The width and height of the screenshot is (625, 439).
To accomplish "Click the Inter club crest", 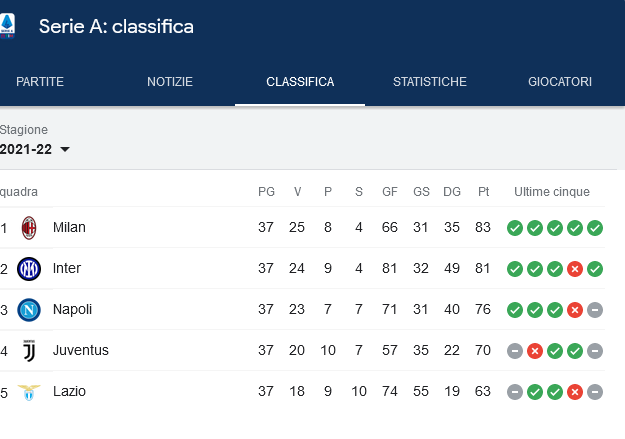I will 29,269.
